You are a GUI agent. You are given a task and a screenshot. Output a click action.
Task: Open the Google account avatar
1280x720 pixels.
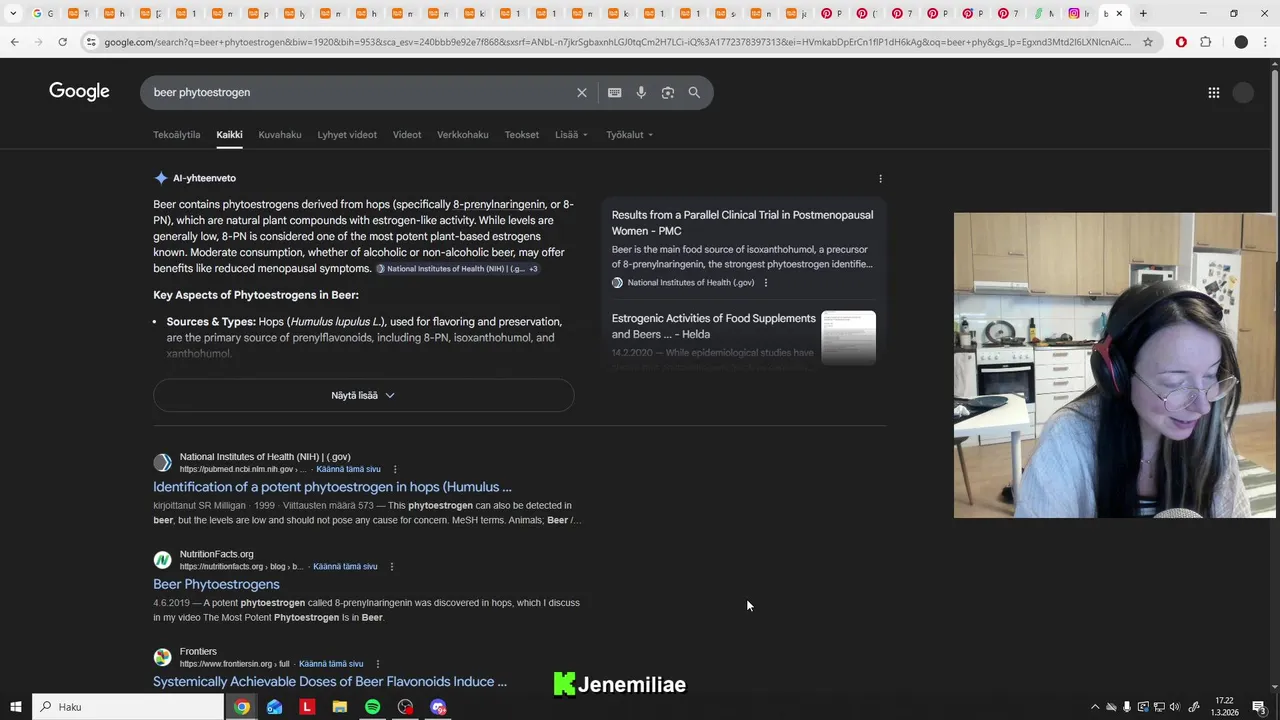1243,93
